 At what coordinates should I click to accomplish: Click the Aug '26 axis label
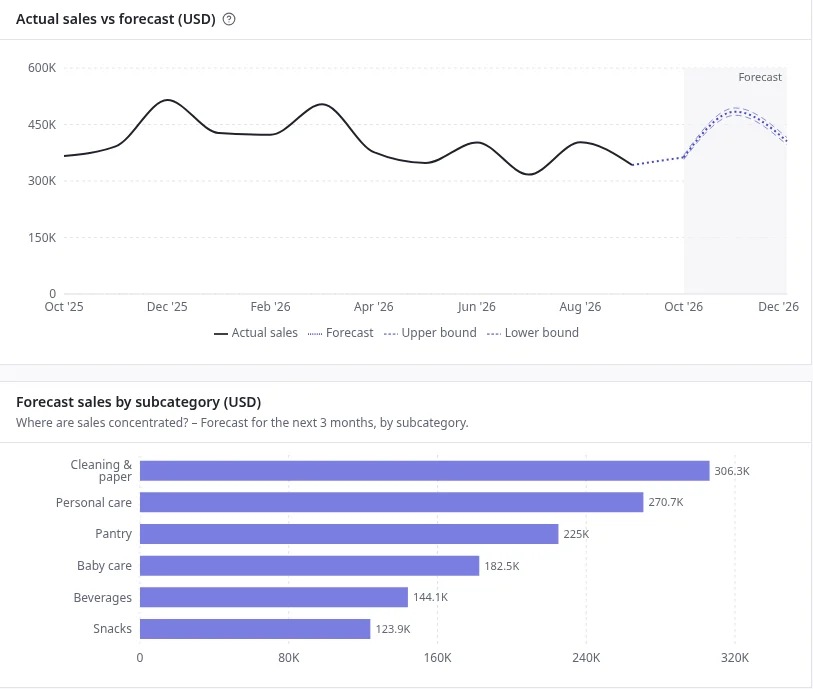[x=580, y=307]
